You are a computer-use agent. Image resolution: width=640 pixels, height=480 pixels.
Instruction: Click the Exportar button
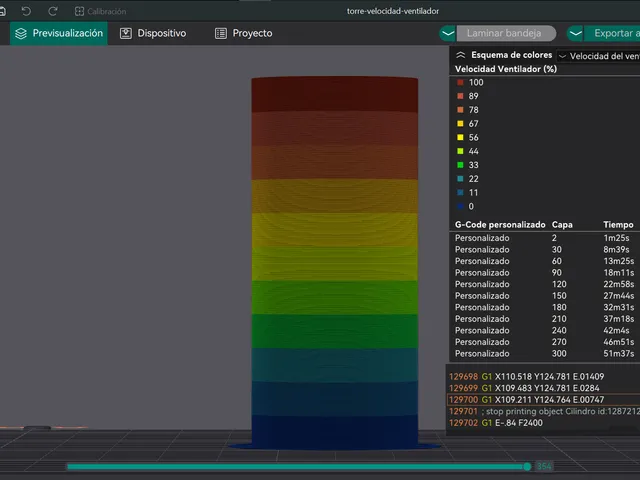pyautogui.click(x=612, y=33)
